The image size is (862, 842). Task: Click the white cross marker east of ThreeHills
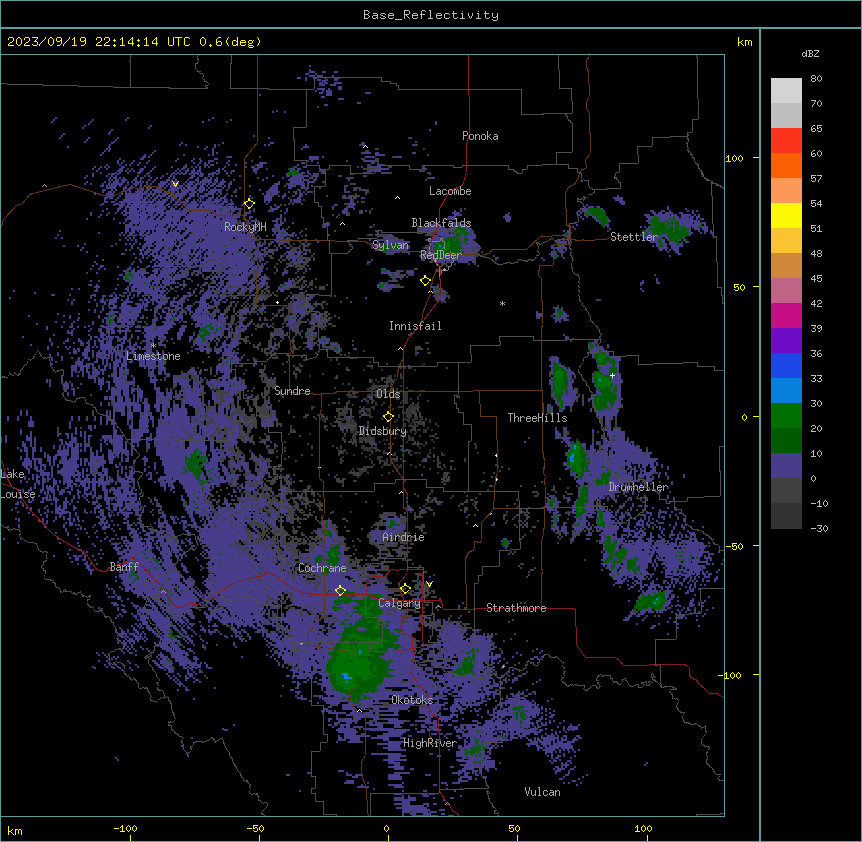click(x=612, y=375)
